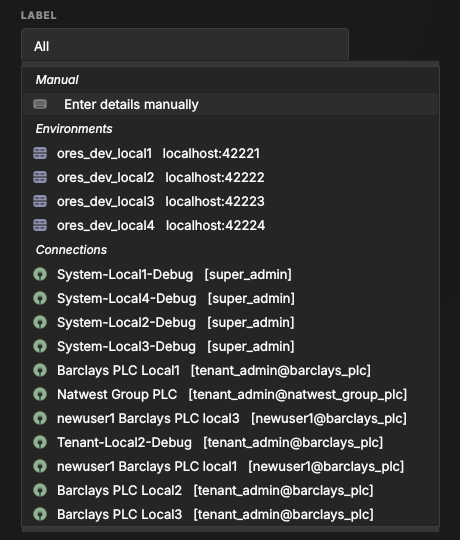Click the localhost:42223 address text
The image size is (460, 540).
click(215, 201)
